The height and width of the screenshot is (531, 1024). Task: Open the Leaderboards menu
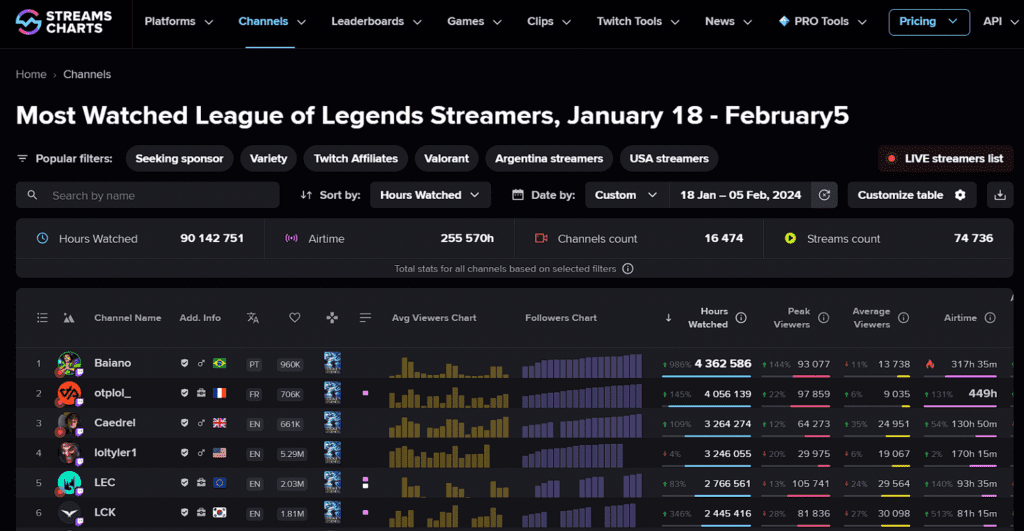pyautogui.click(x=375, y=22)
